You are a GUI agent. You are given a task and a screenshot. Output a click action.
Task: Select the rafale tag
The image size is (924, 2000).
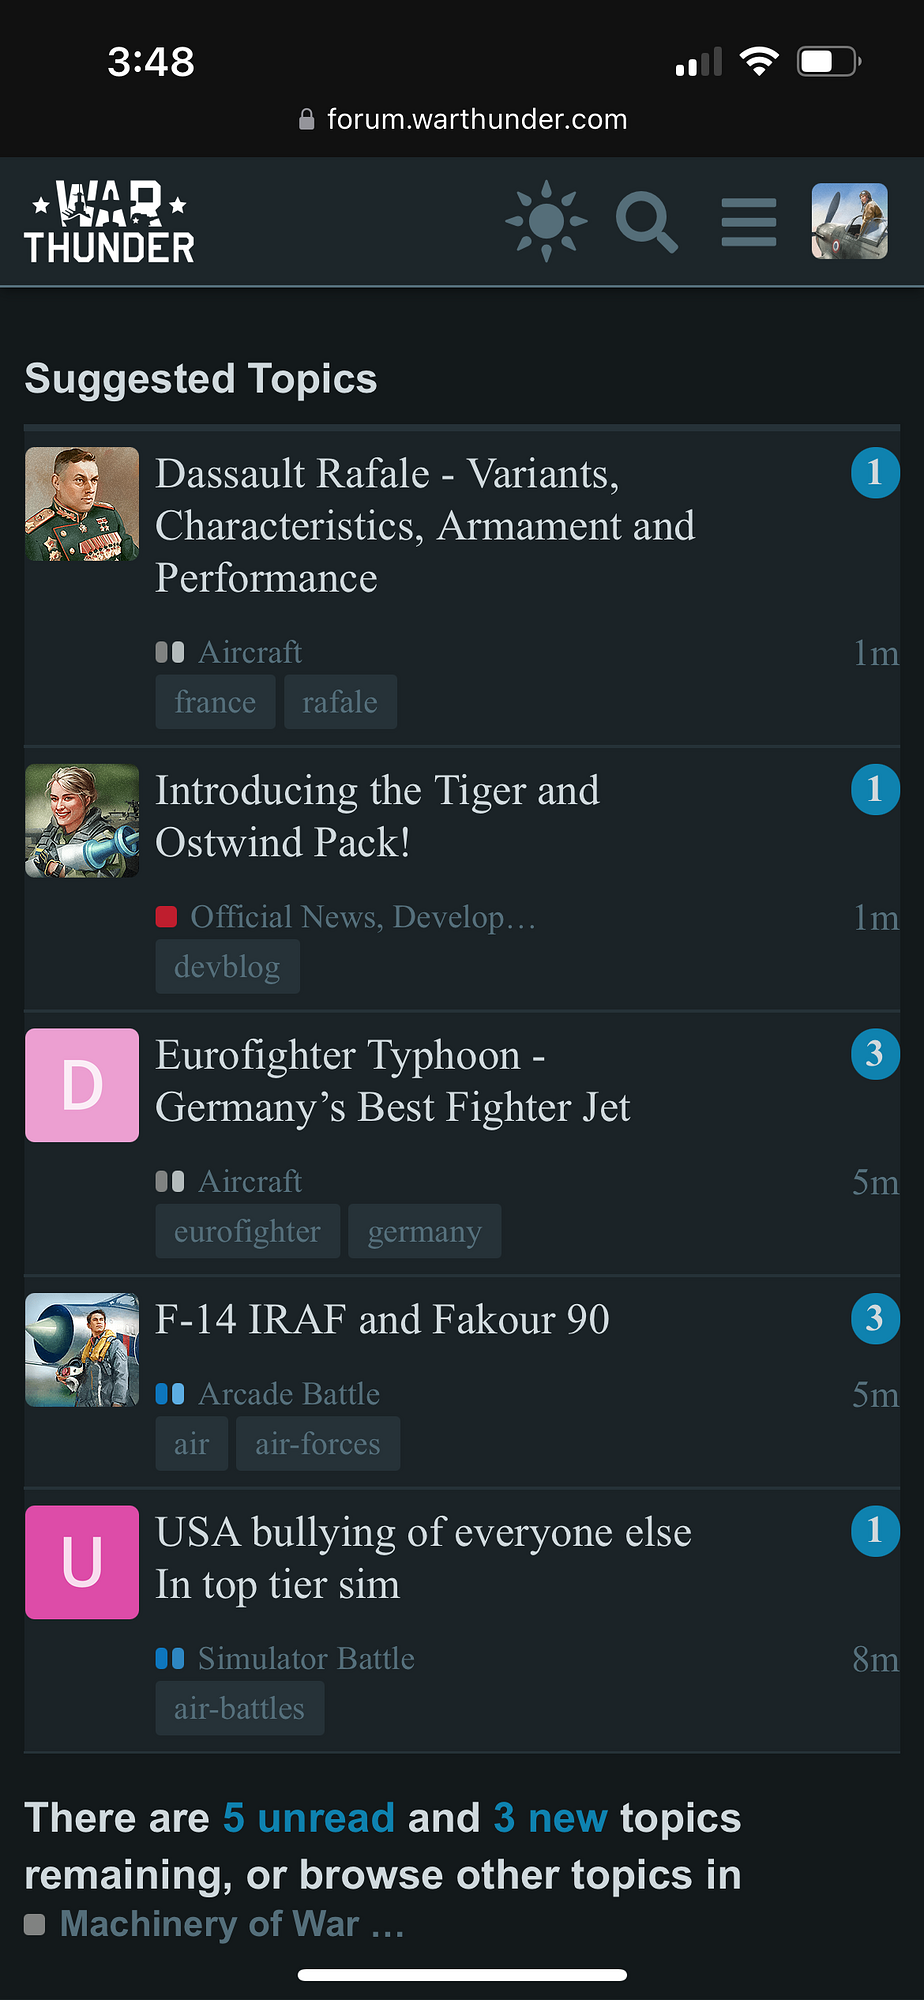tap(340, 702)
